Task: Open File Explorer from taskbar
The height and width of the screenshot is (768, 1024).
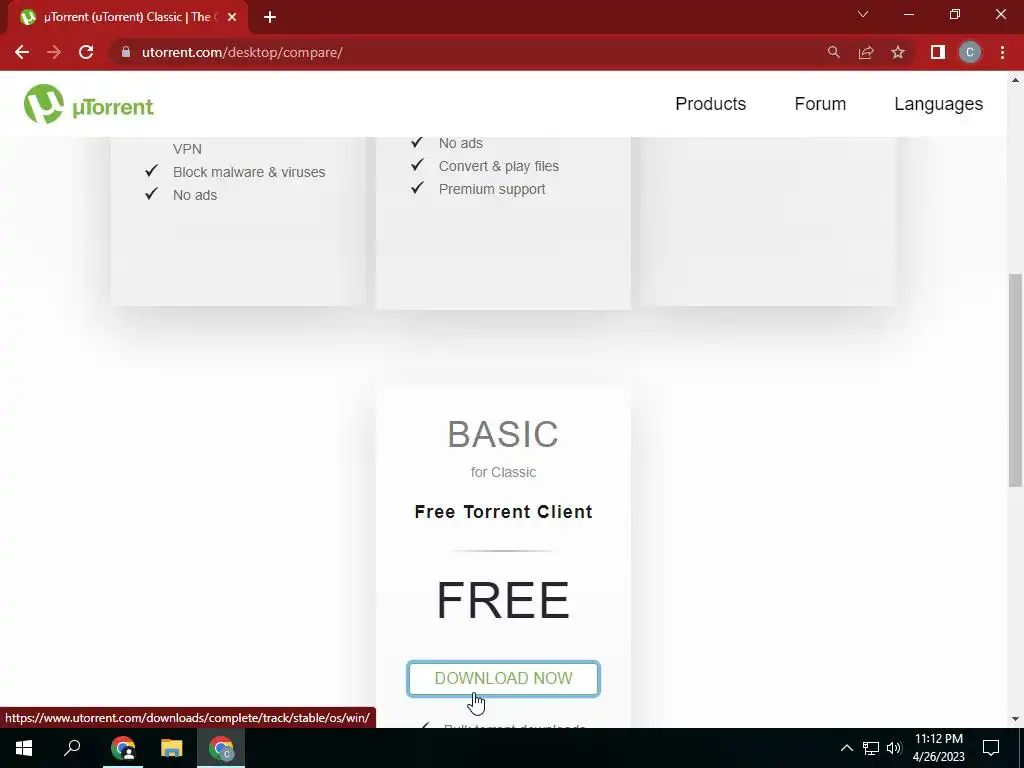Action: click(172, 748)
